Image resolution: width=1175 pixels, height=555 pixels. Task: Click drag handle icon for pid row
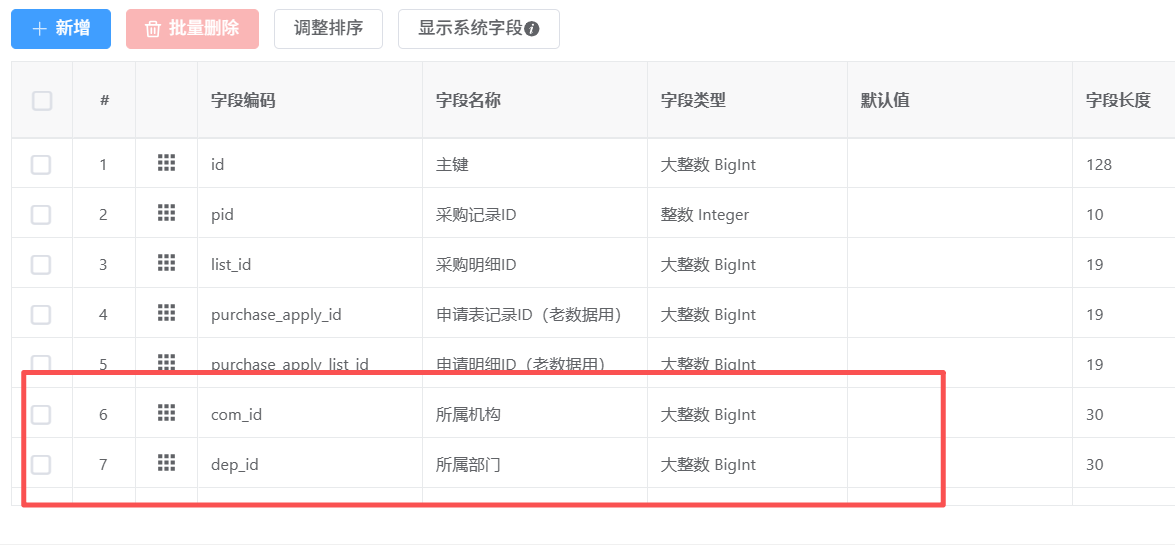click(x=167, y=213)
